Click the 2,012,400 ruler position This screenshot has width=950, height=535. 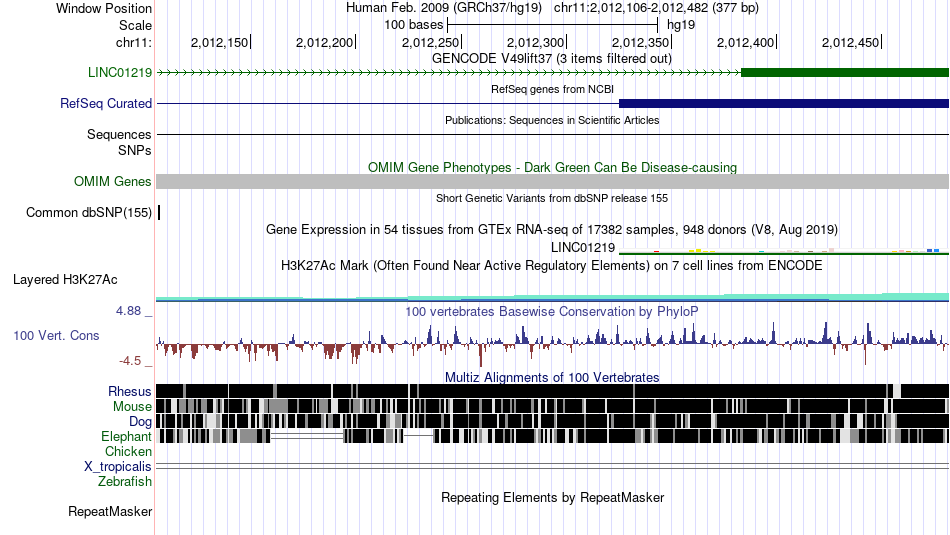(746, 42)
